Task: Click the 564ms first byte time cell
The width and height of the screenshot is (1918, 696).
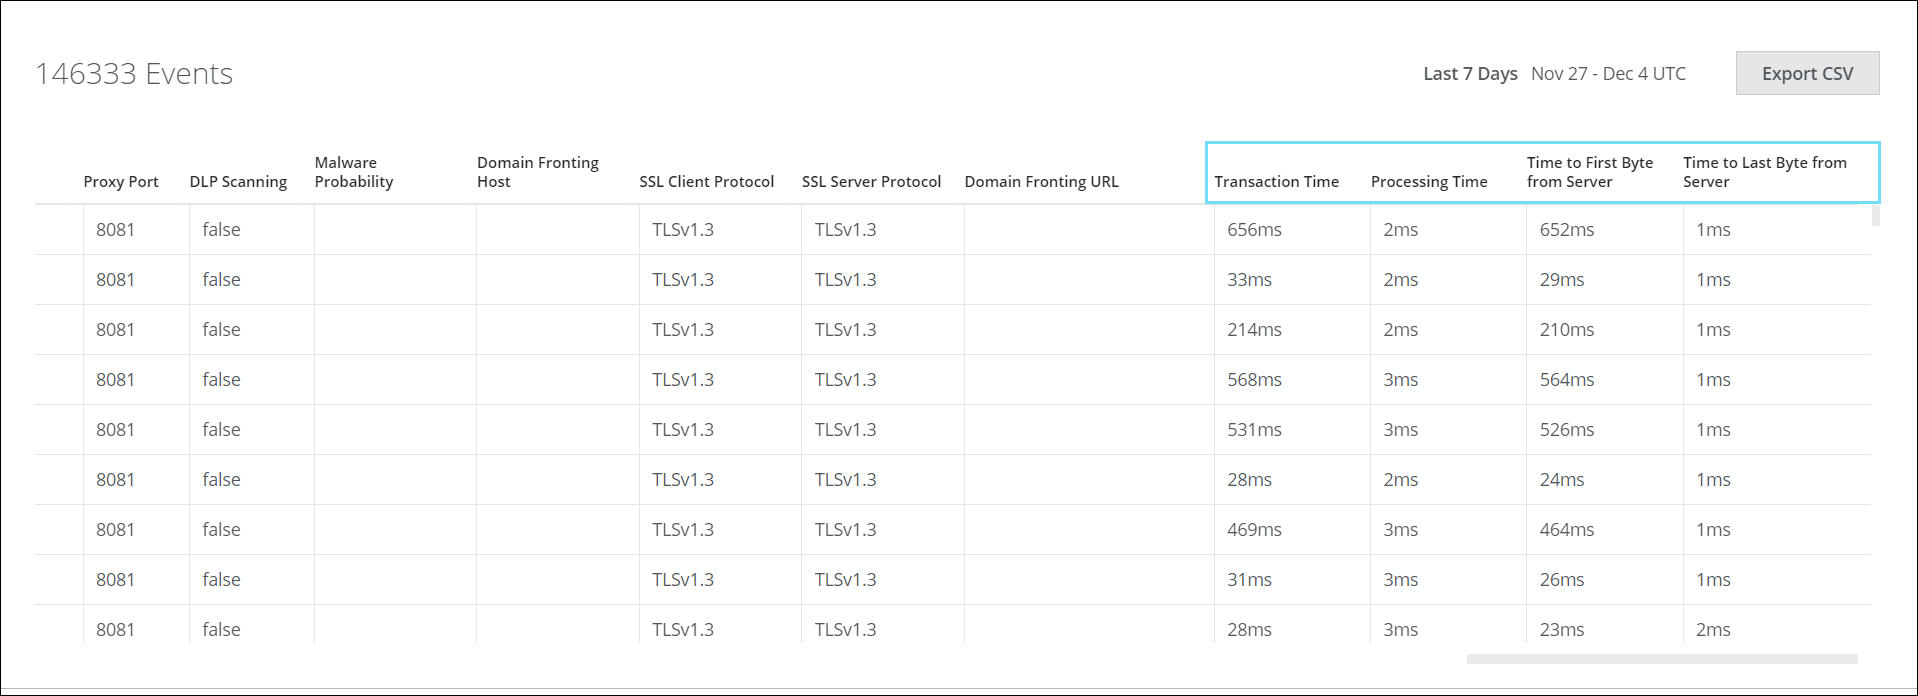Action: [1567, 380]
